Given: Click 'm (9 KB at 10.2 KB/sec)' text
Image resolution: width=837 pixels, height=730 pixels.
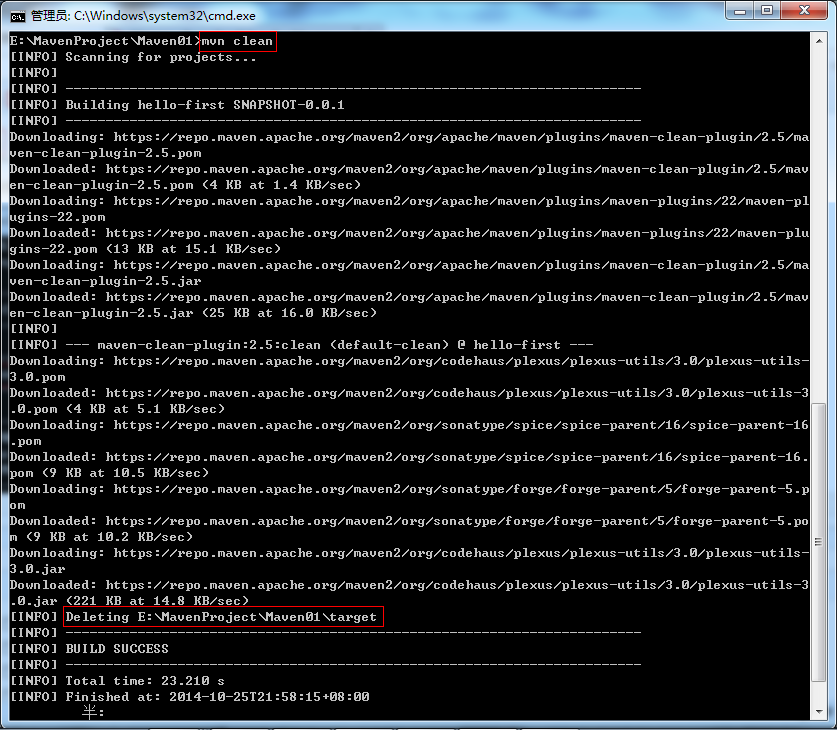Looking at the screenshot, I should (101, 537).
